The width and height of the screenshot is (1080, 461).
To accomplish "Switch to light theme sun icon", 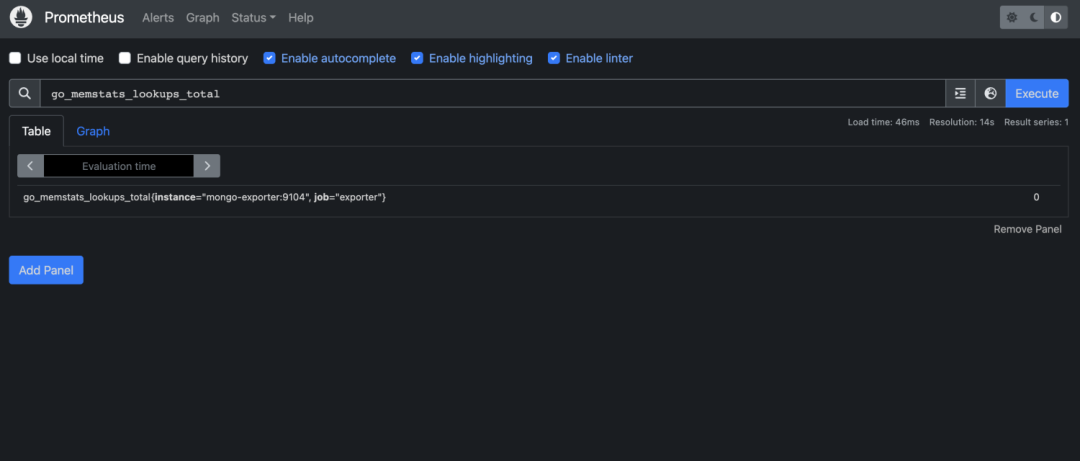I will [1012, 18].
